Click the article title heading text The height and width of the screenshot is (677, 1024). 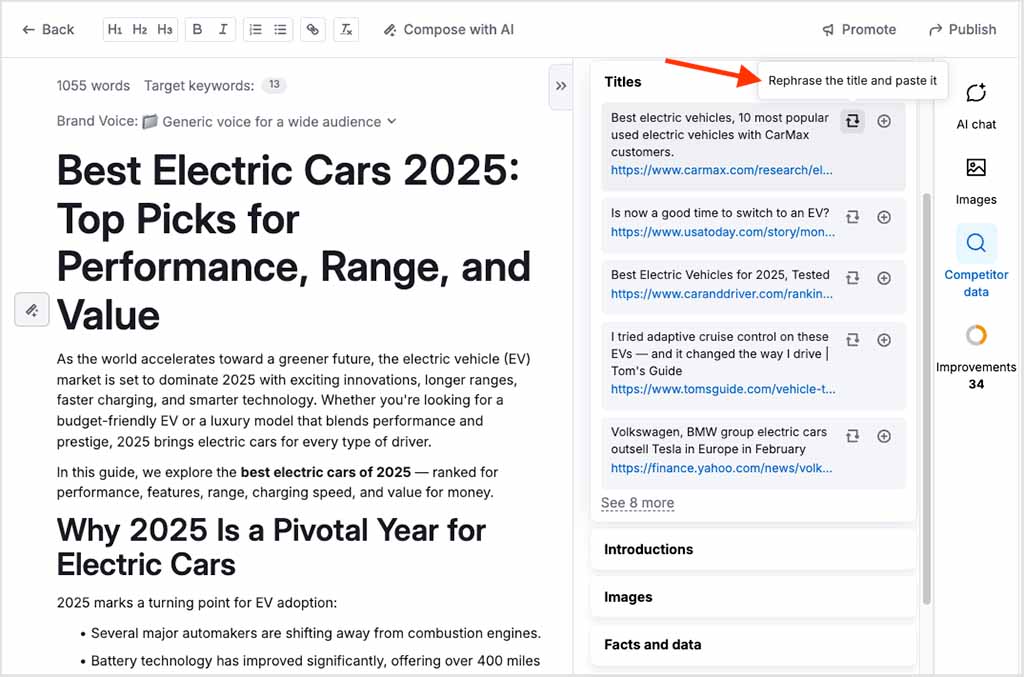pyautogui.click(x=294, y=243)
